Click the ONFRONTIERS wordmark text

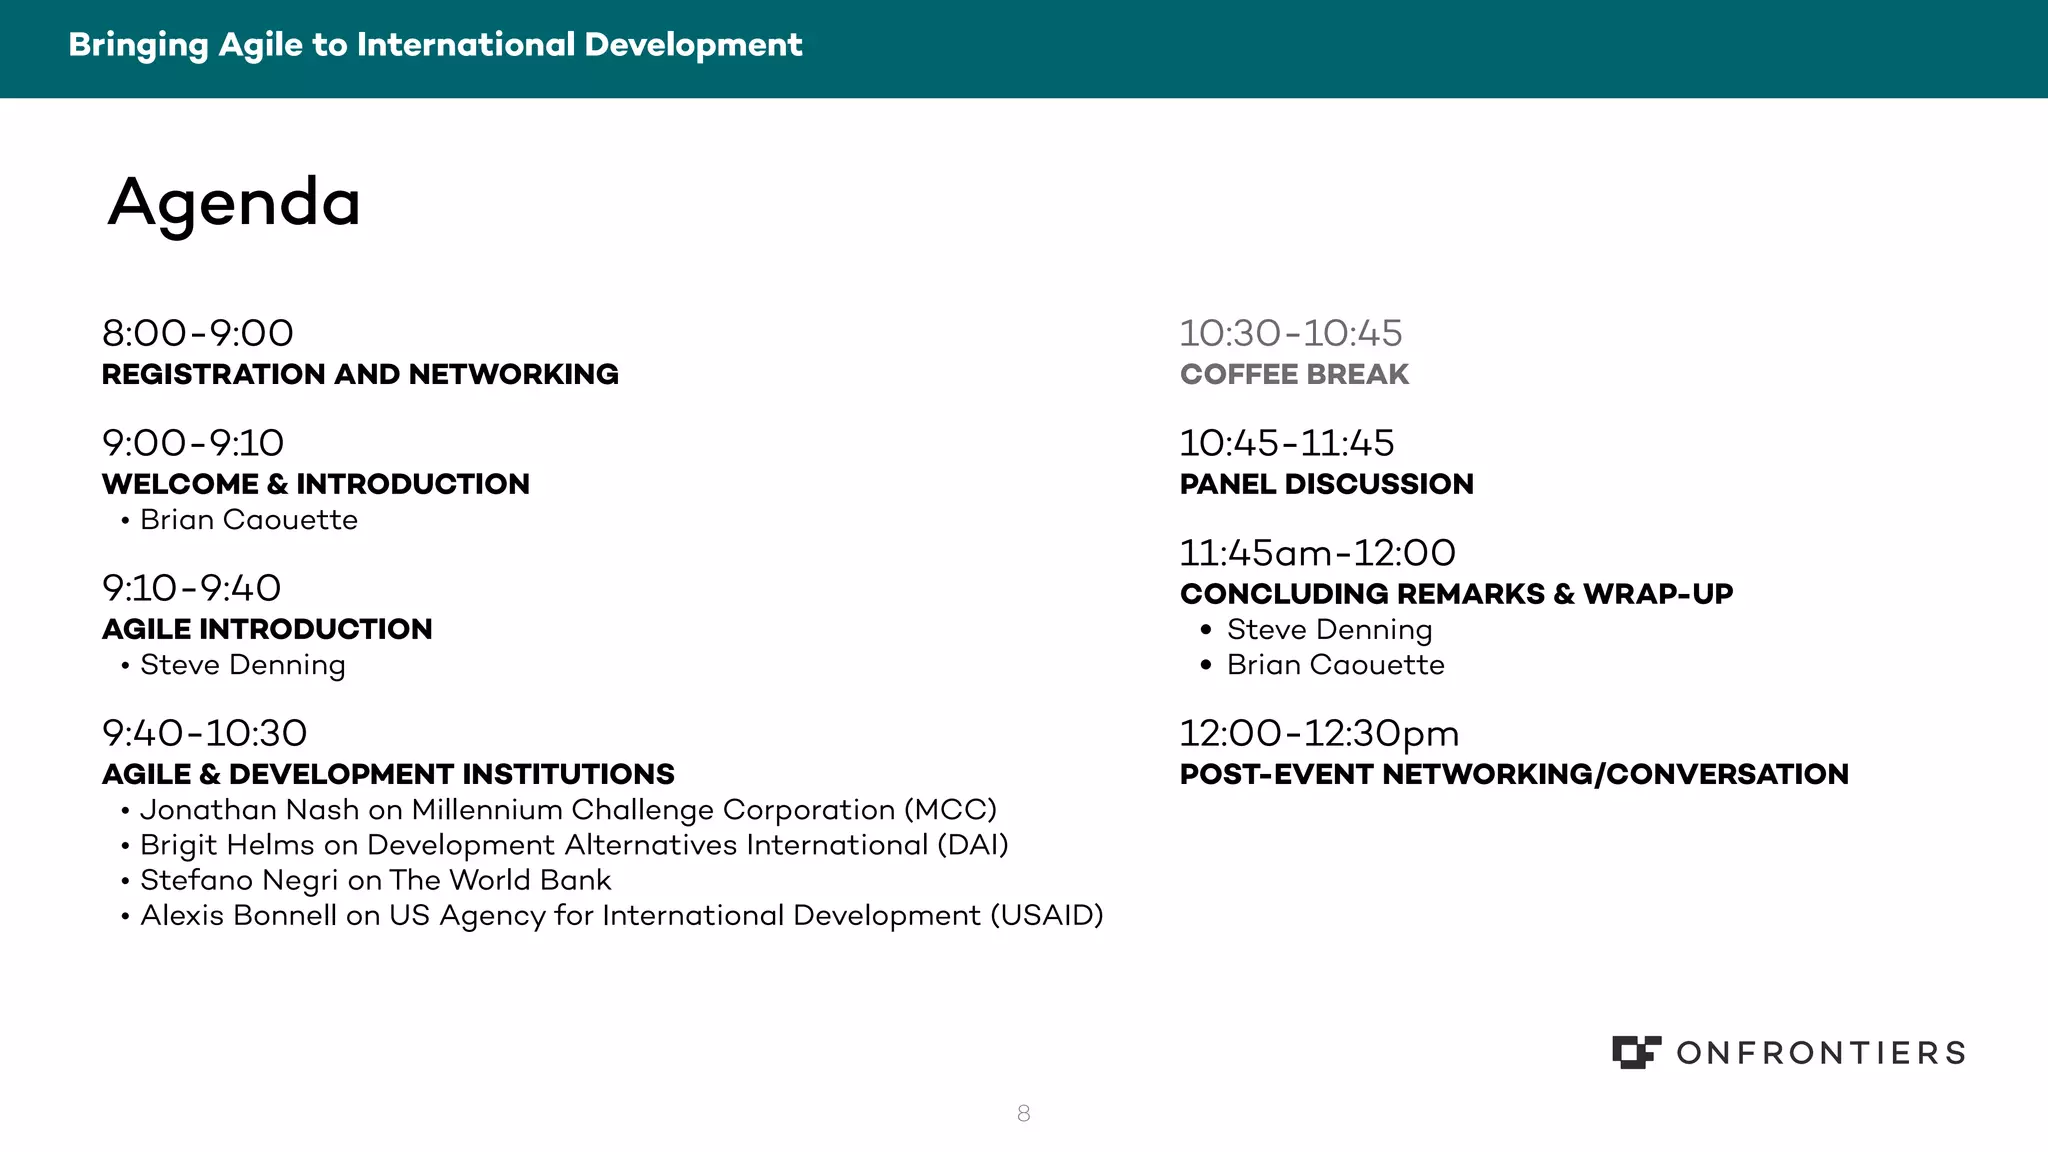pyautogui.click(x=1821, y=1053)
